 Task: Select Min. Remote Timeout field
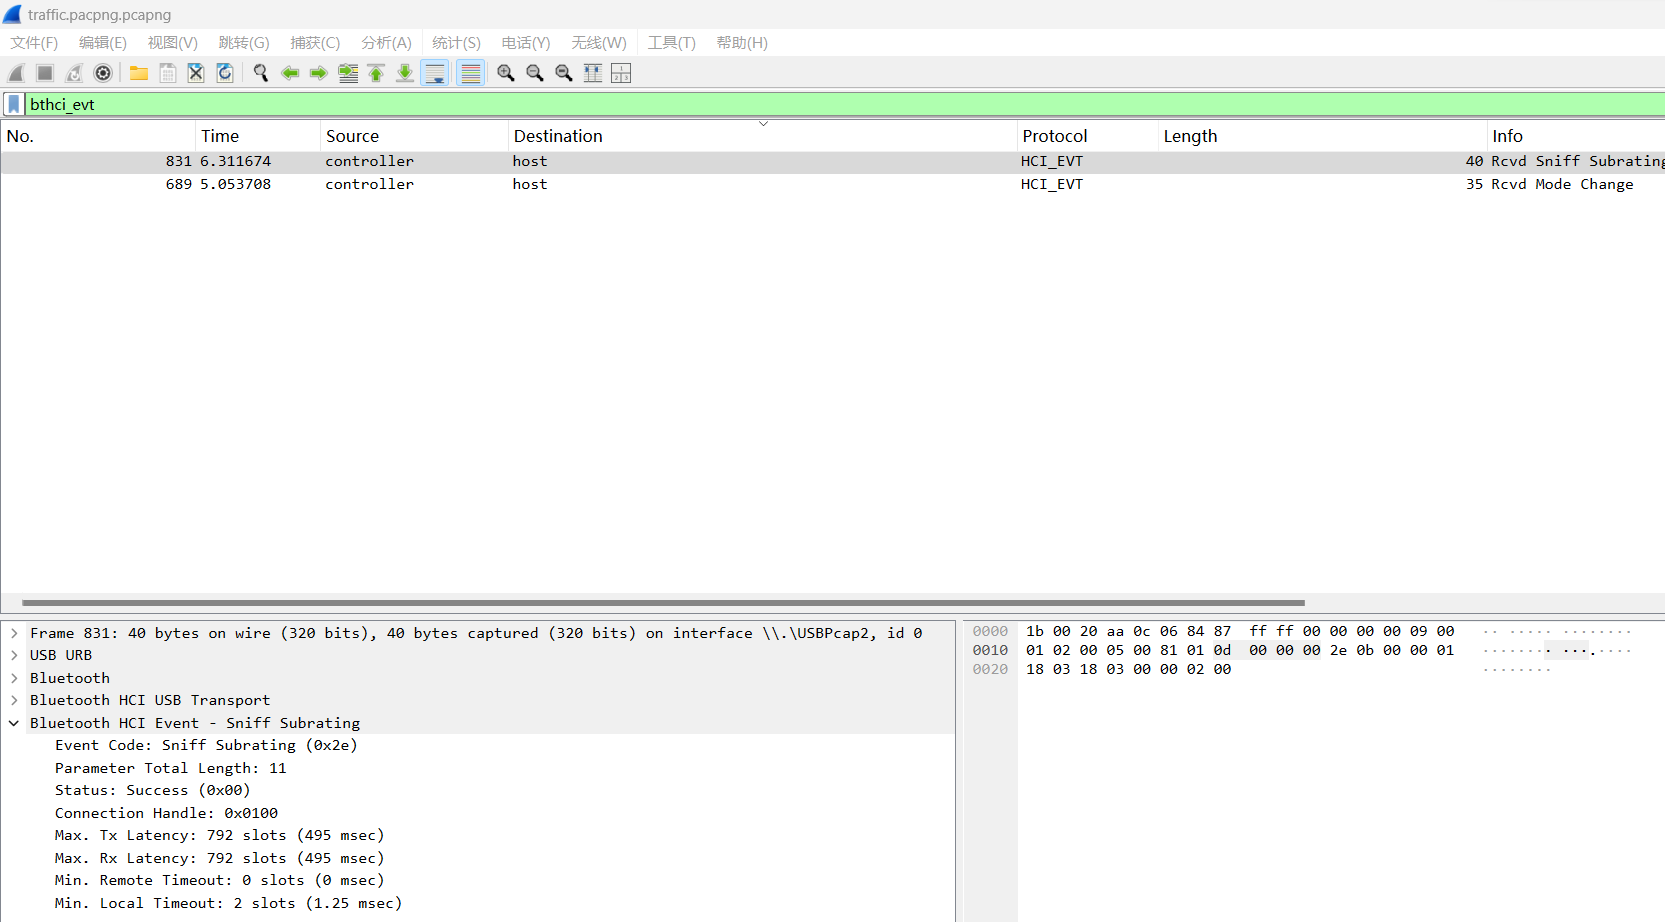[220, 880]
